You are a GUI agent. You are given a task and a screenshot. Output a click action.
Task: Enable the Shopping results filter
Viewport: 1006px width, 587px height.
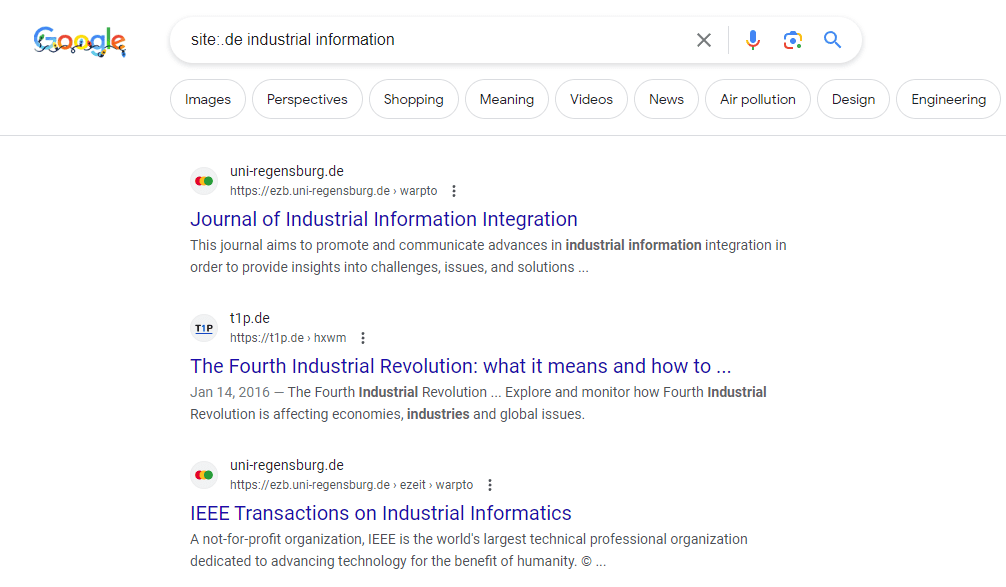(413, 99)
